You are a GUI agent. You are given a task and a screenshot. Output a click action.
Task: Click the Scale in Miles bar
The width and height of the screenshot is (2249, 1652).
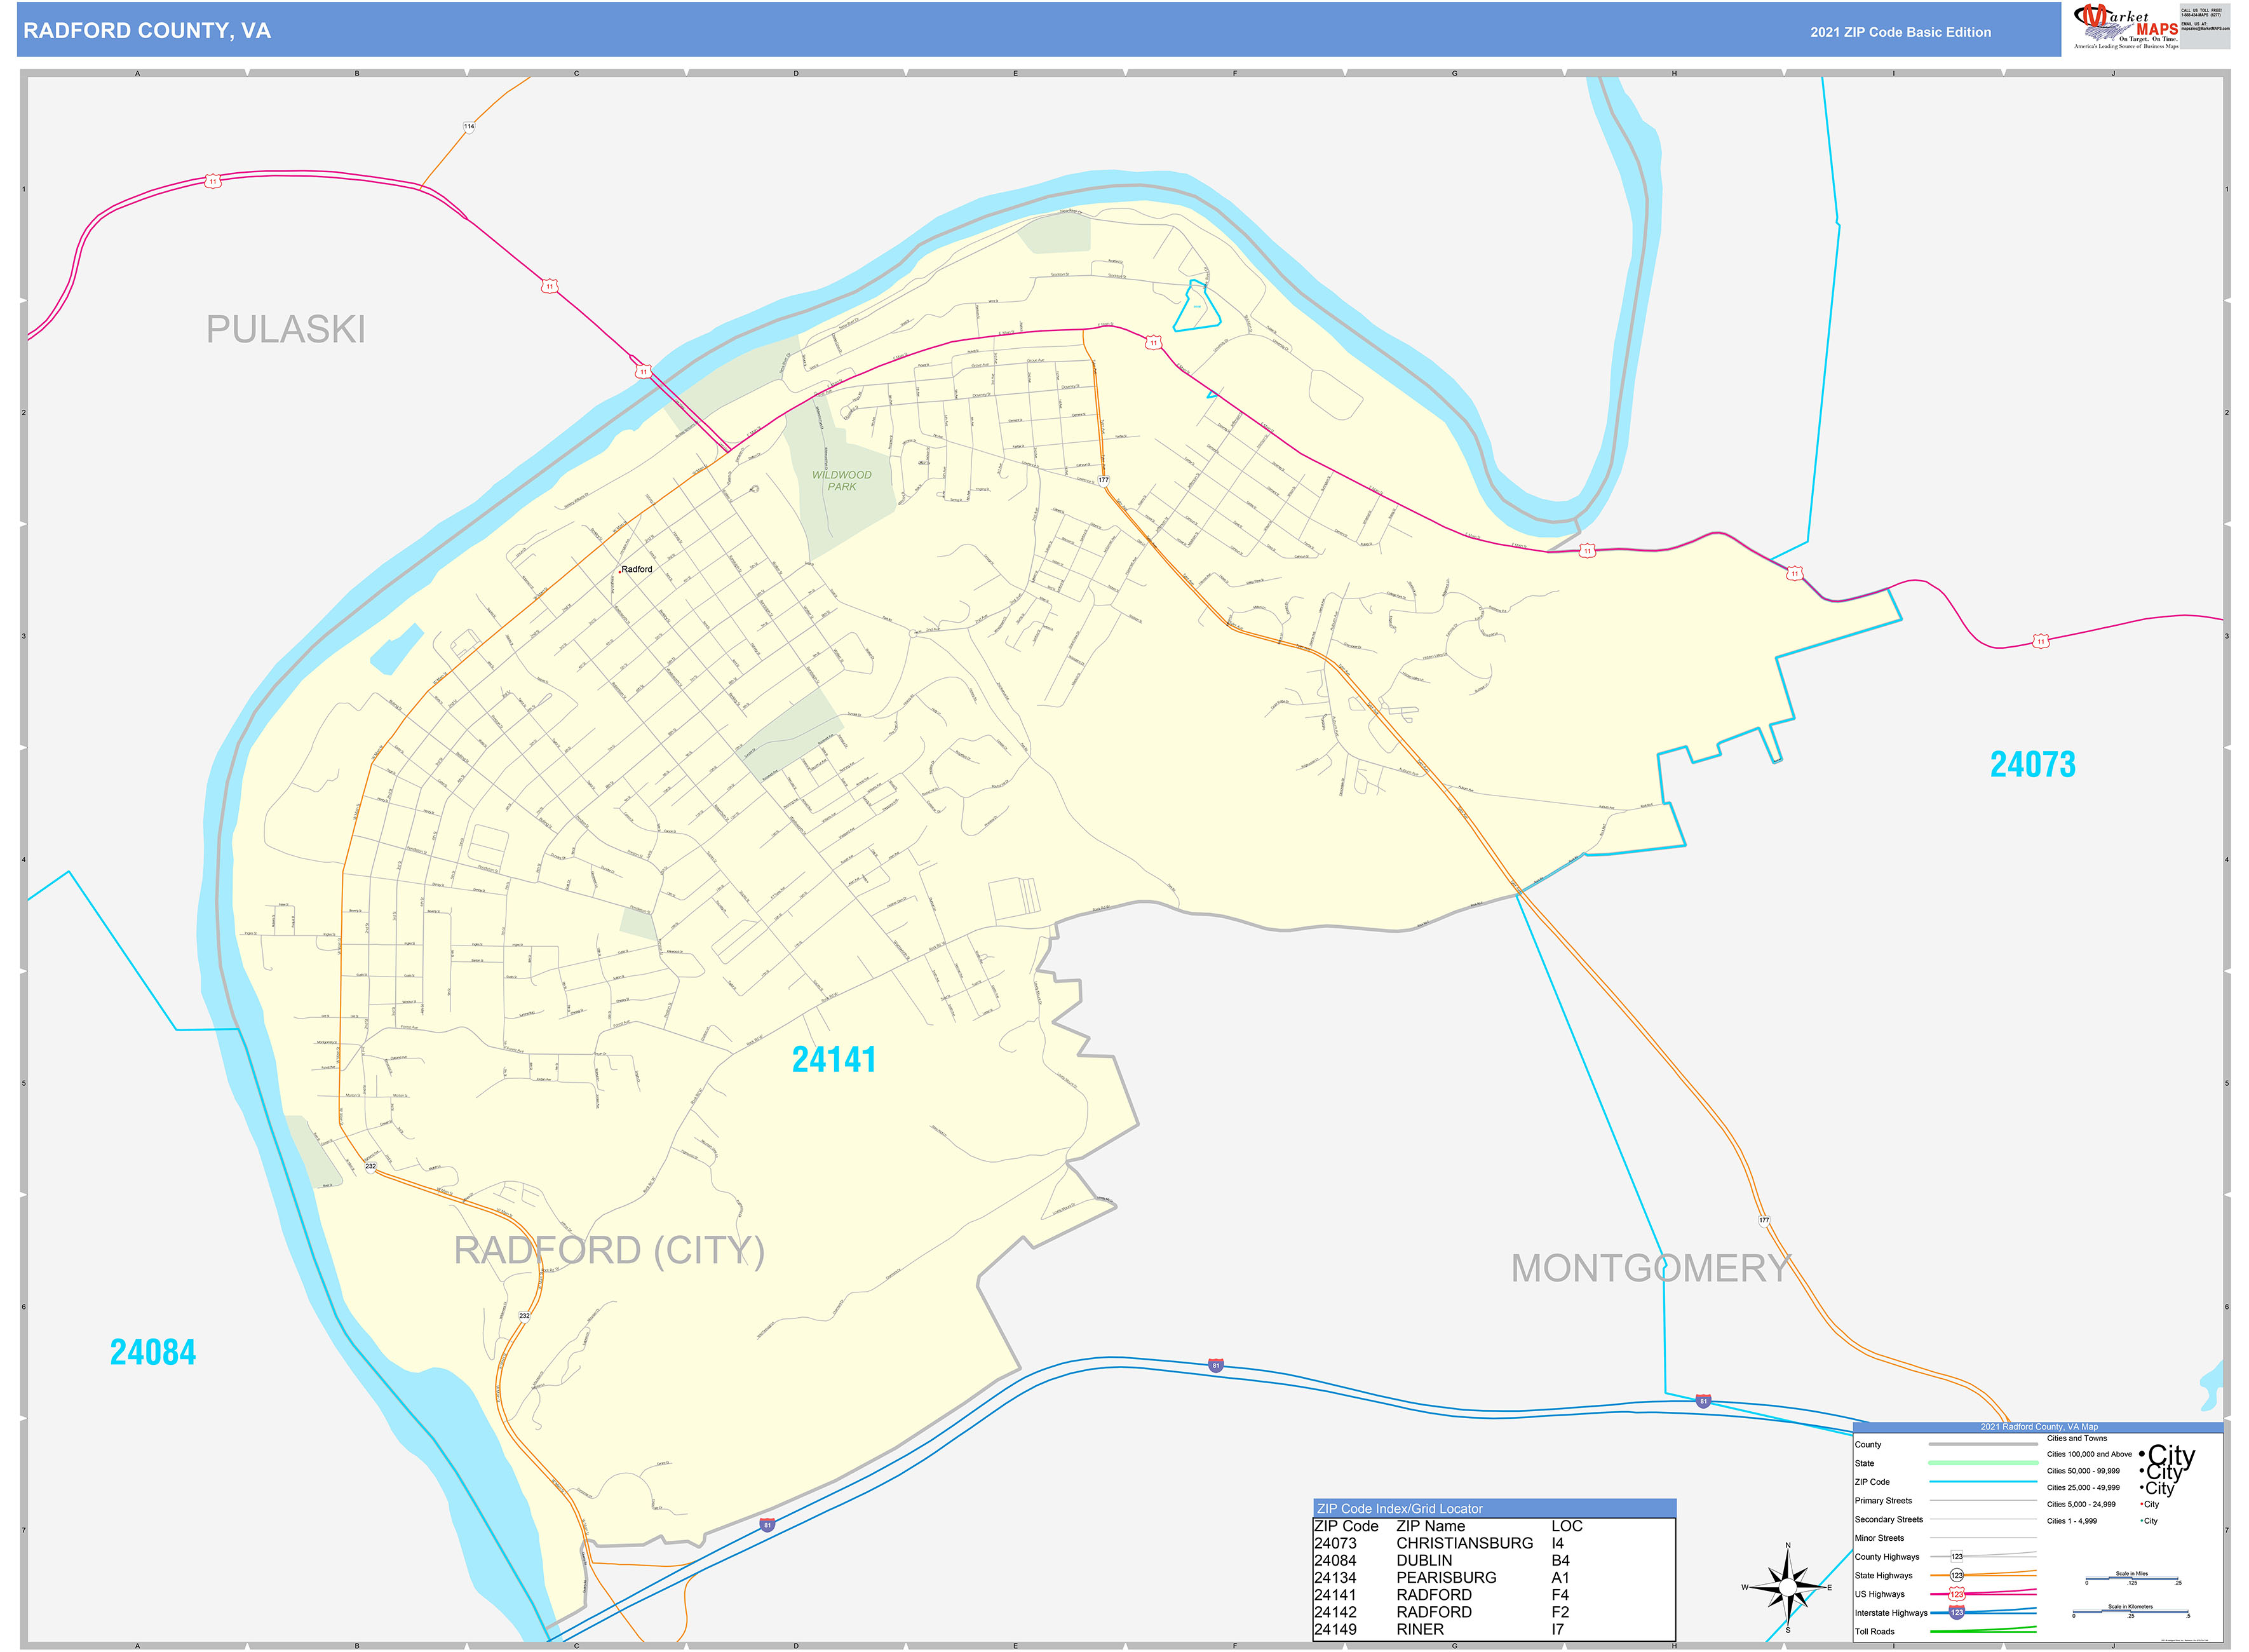click(x=2131, y=1580)
